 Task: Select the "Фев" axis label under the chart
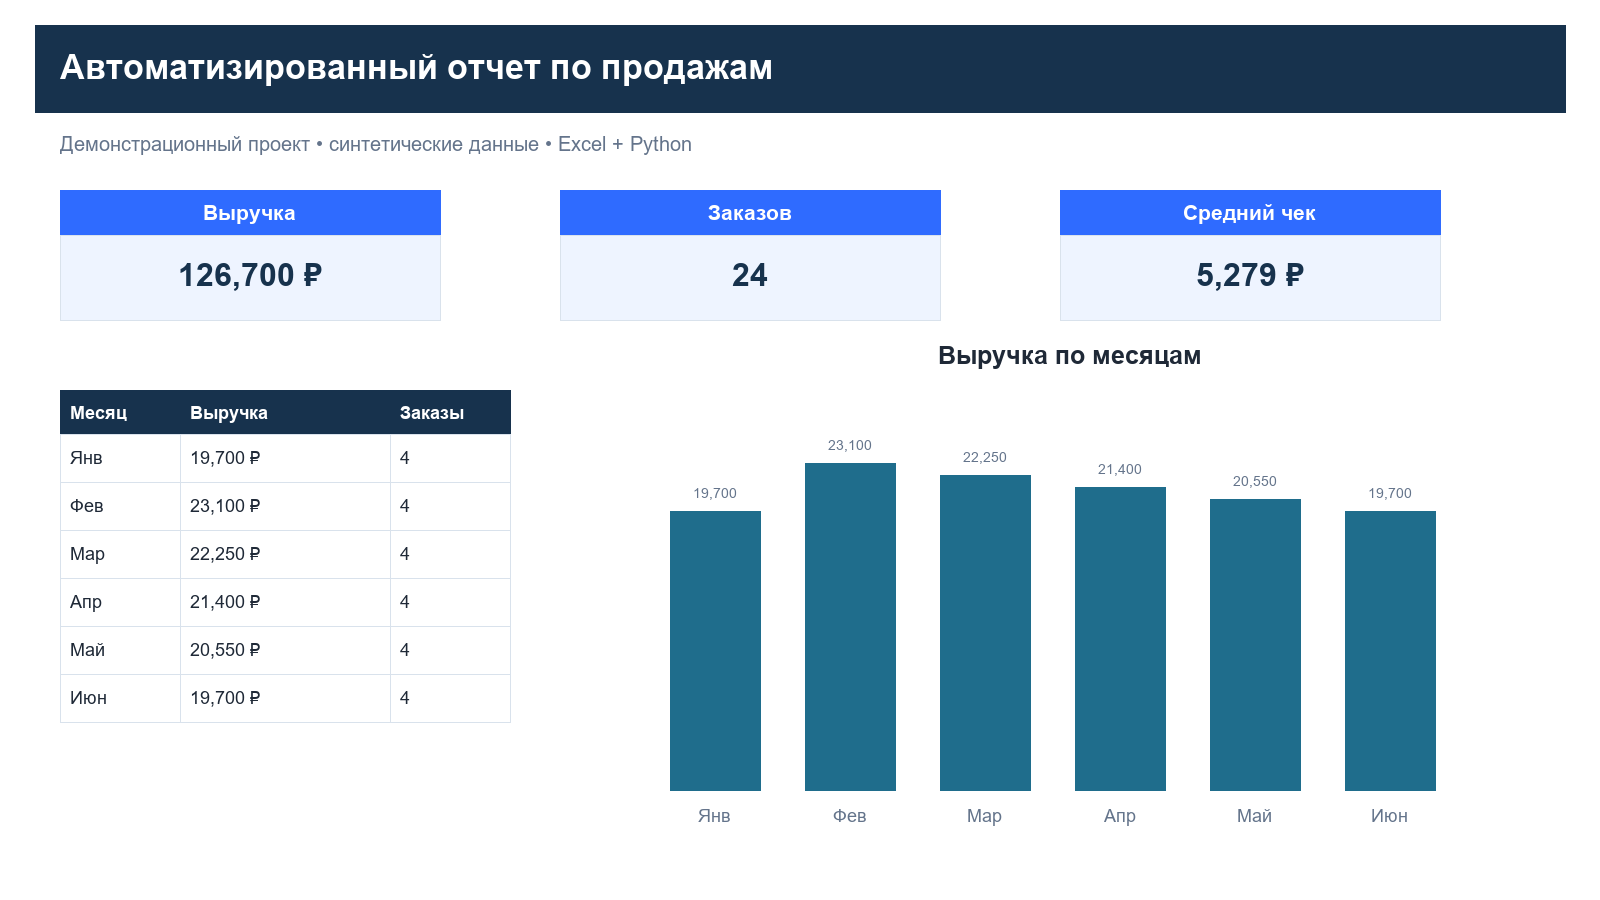point(850,816)
